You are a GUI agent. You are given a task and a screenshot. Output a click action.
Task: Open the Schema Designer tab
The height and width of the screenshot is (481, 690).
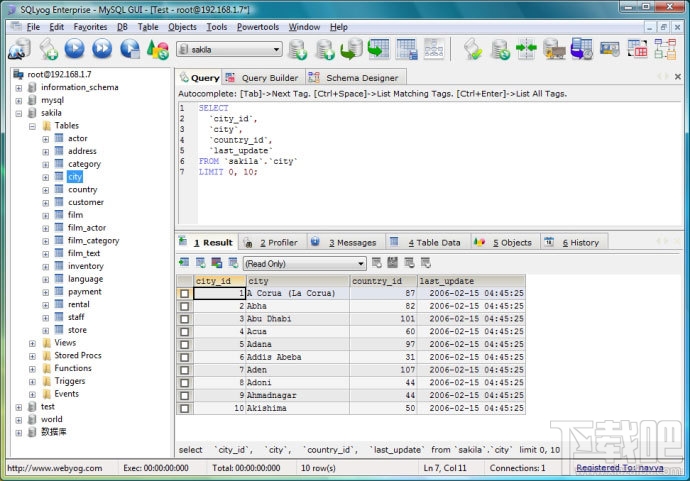(x=359, y=78)
